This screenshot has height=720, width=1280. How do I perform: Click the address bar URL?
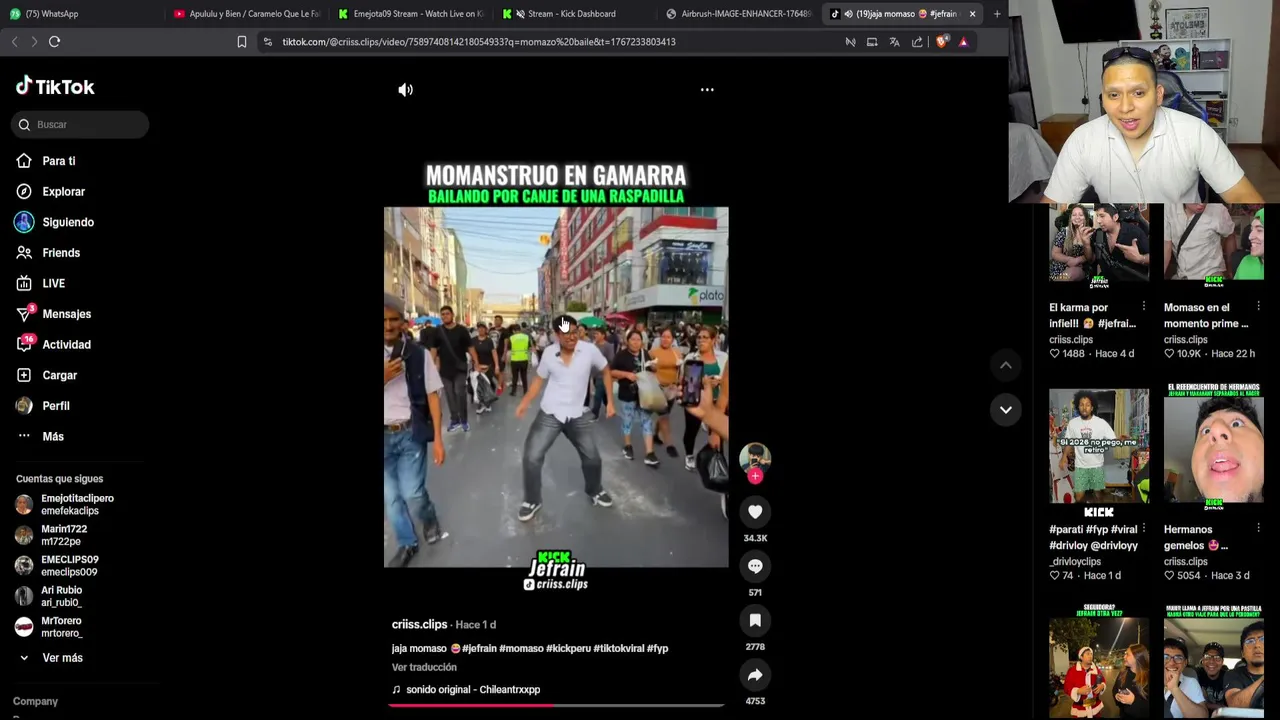(479, 42)
